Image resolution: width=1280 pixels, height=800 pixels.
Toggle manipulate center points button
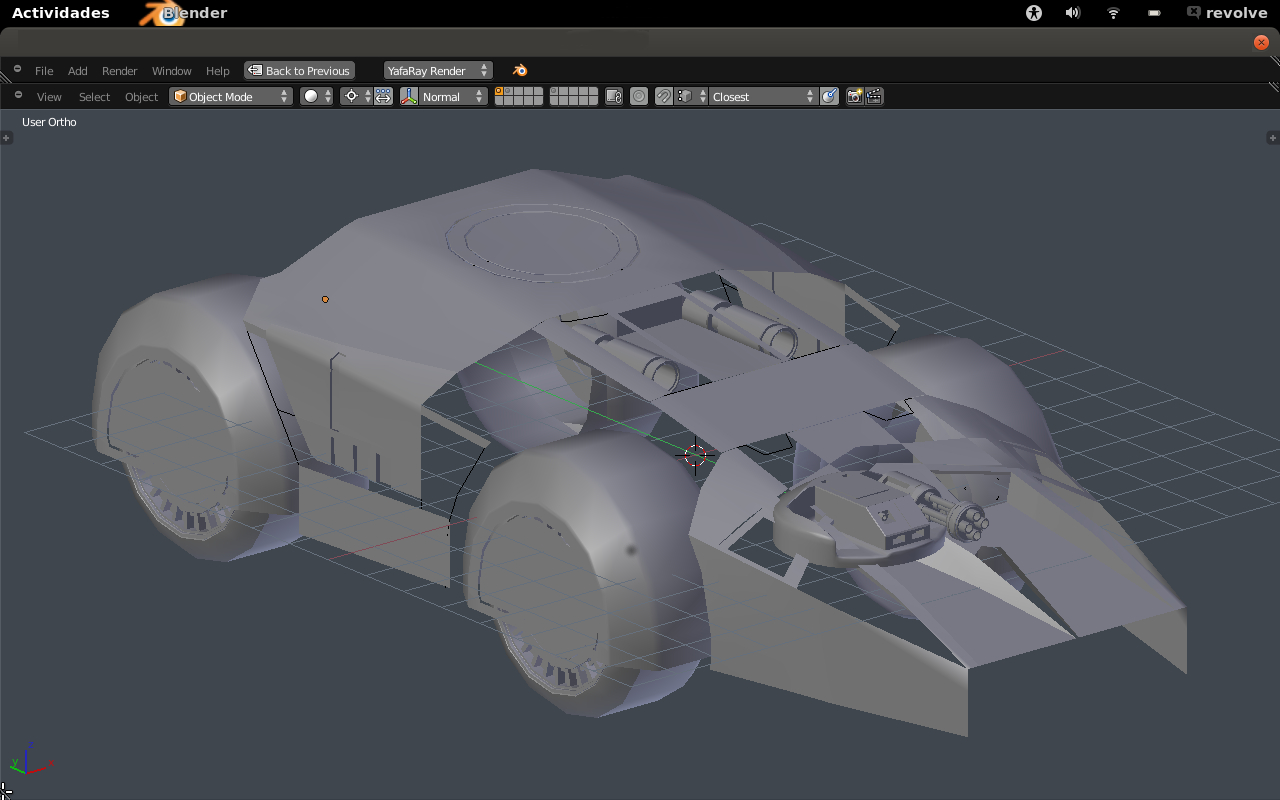tap(383, 96)
